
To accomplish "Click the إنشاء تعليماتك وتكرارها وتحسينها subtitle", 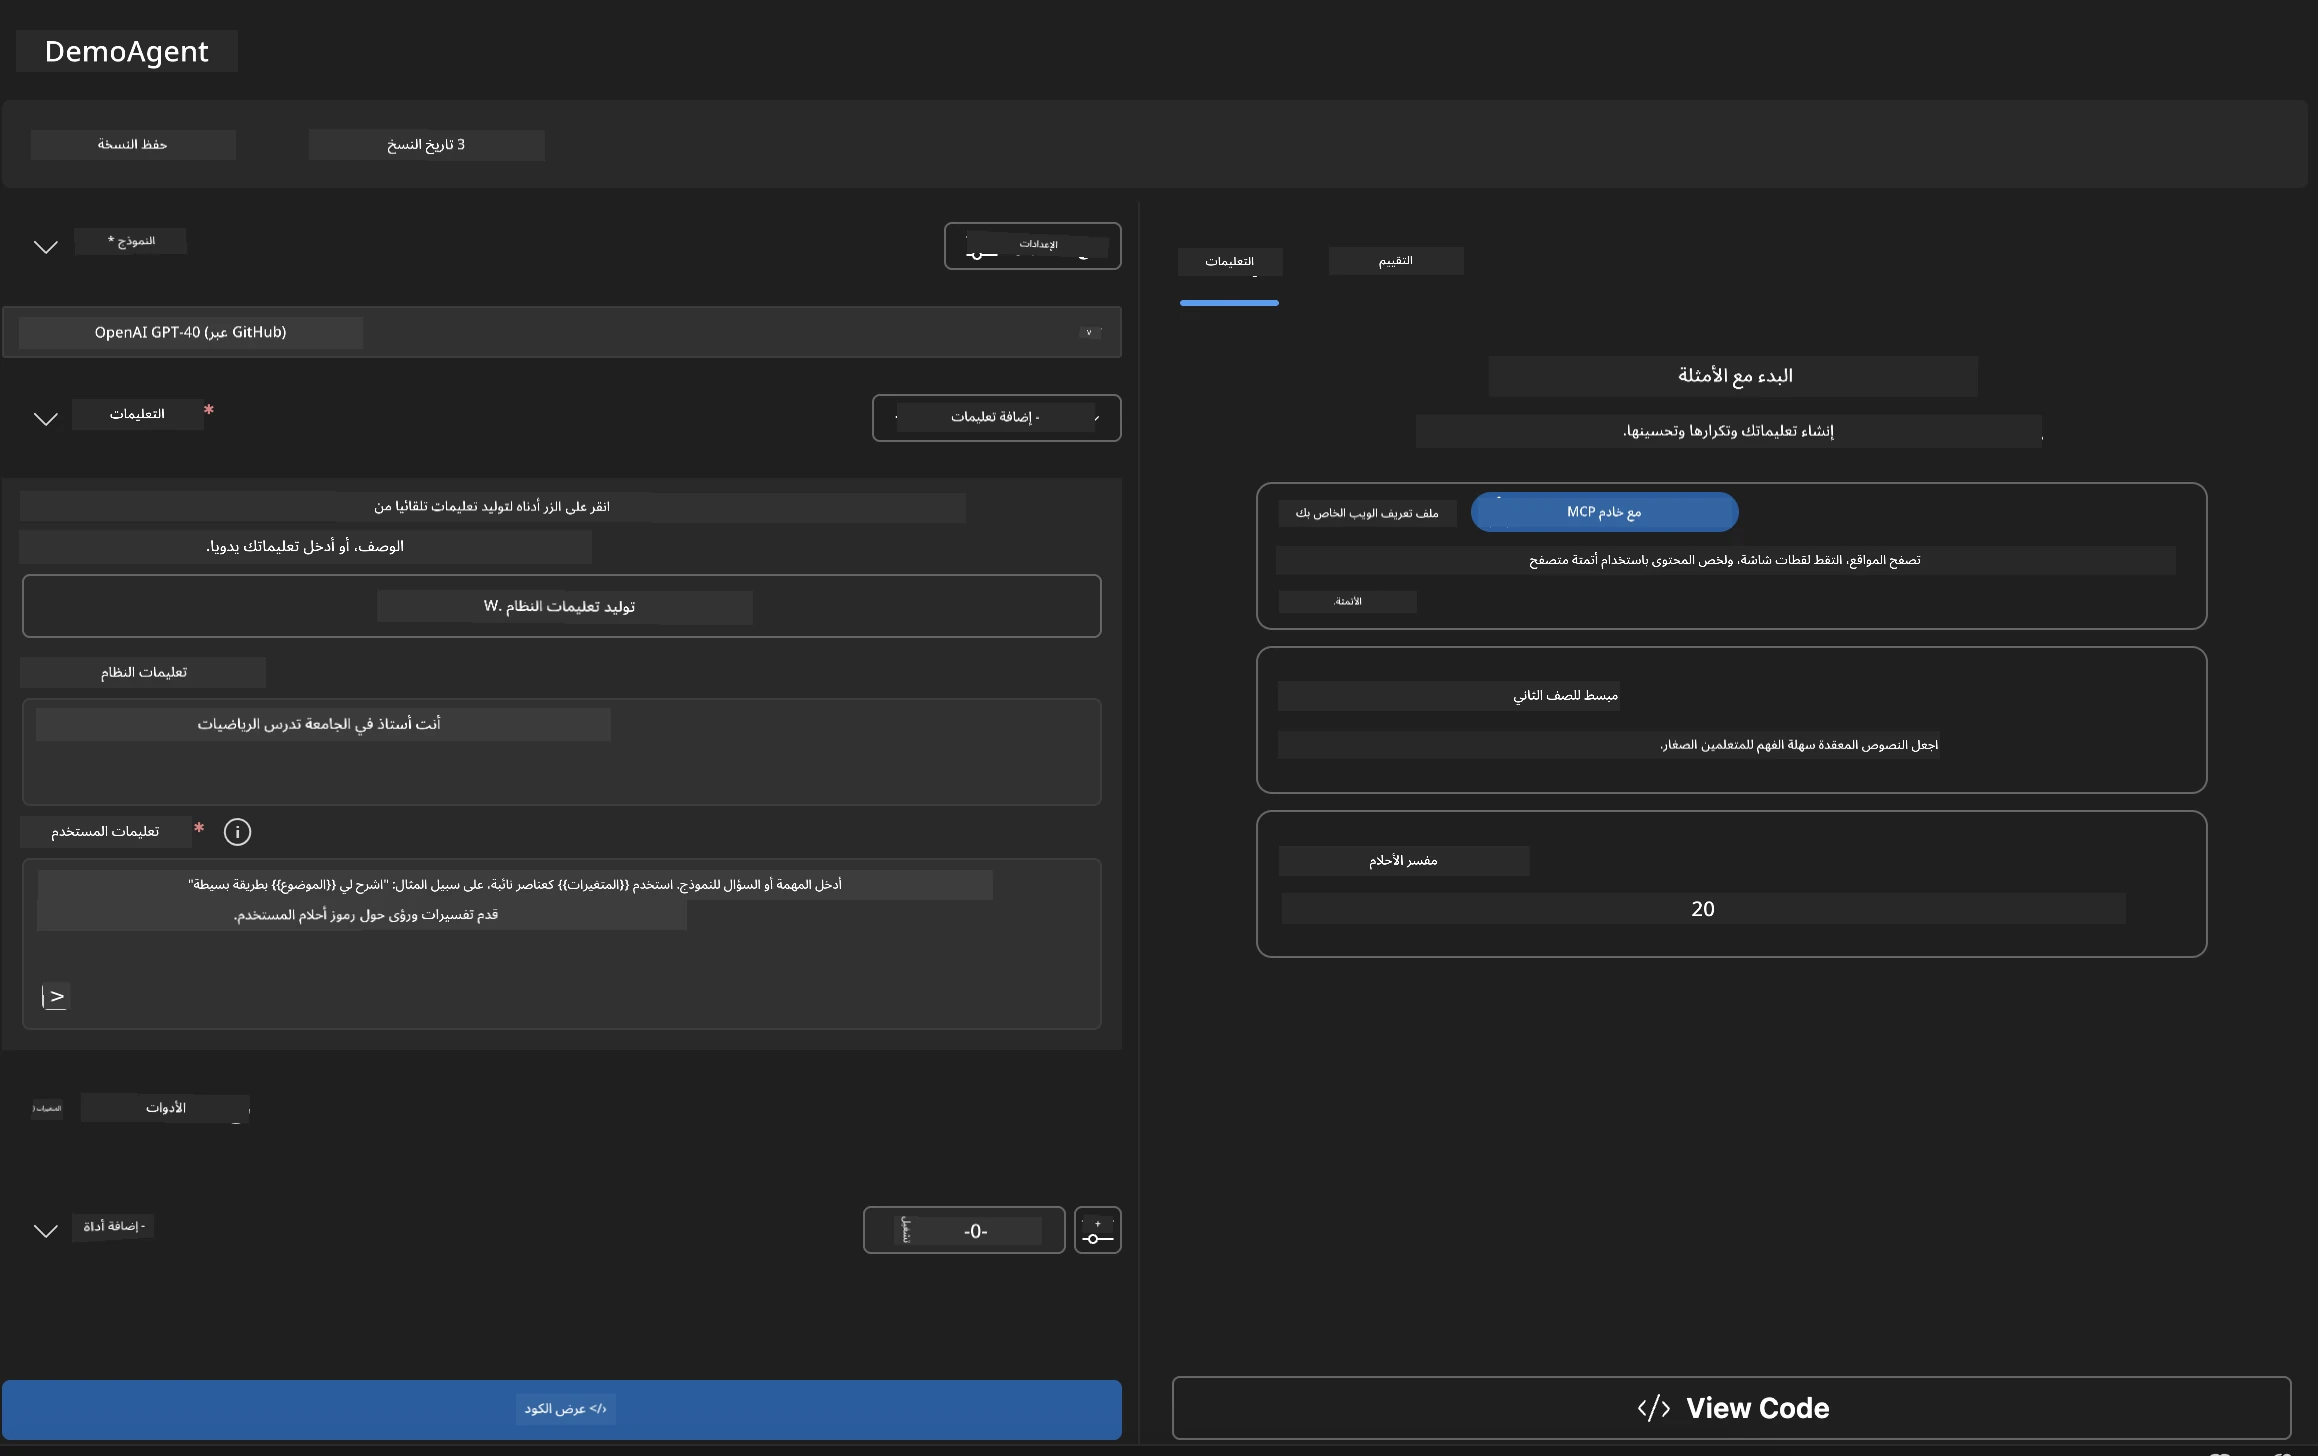I will point(1727,431).
